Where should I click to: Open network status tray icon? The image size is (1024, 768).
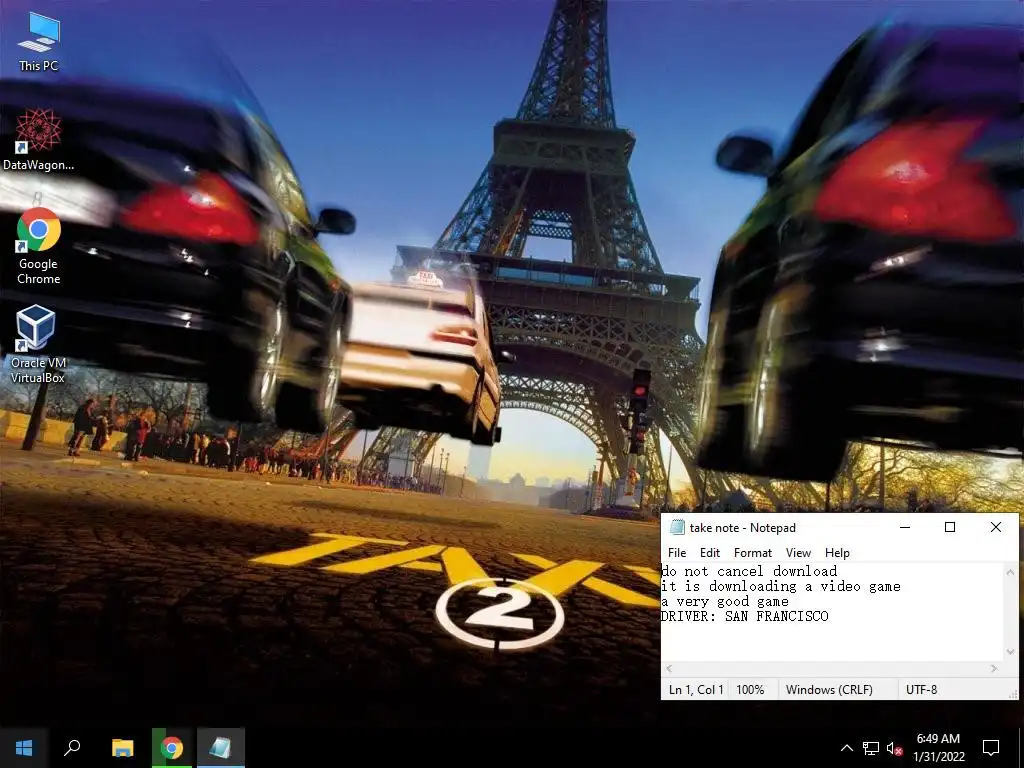click(871, 748)
